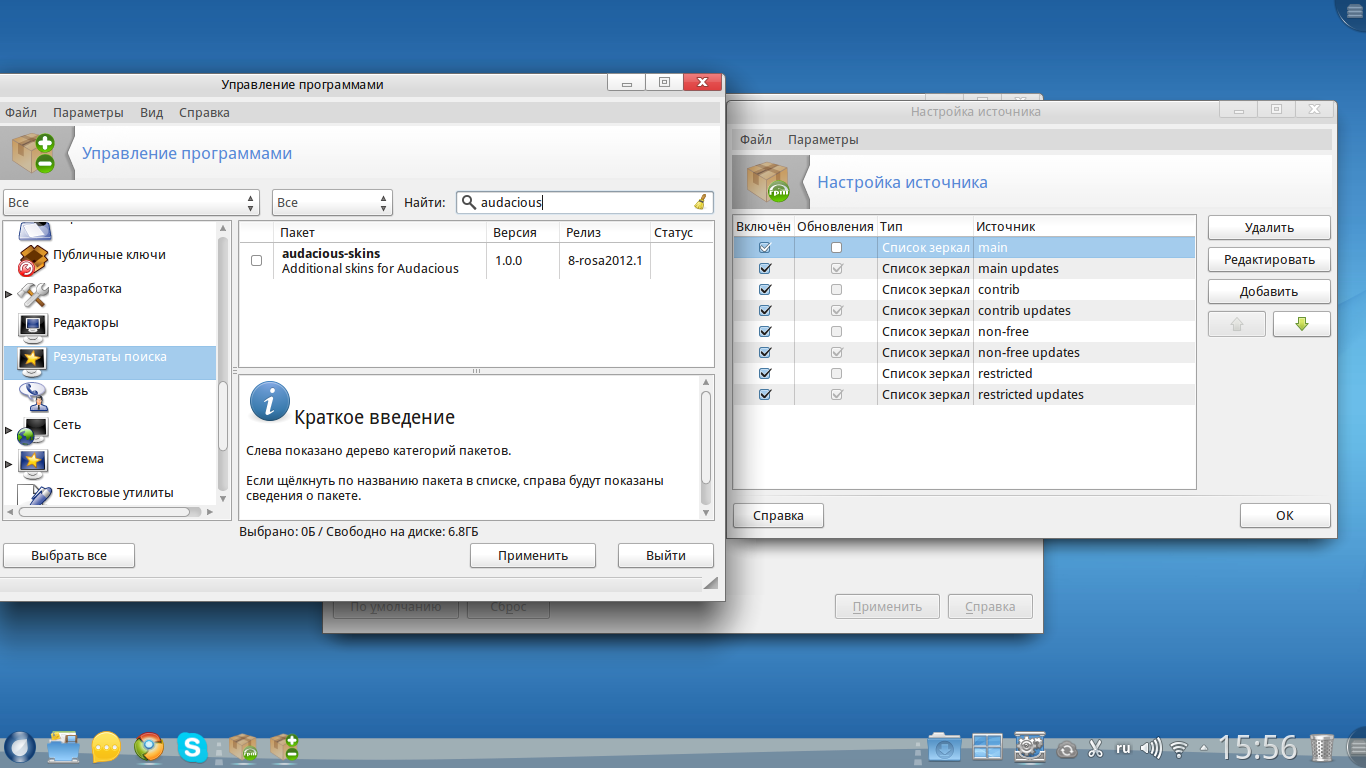Image resolution: width=1366 pixels, height=768 pixels.
Task: Switch to the rpm source settings taskbar icon
Action: (243, 747)
